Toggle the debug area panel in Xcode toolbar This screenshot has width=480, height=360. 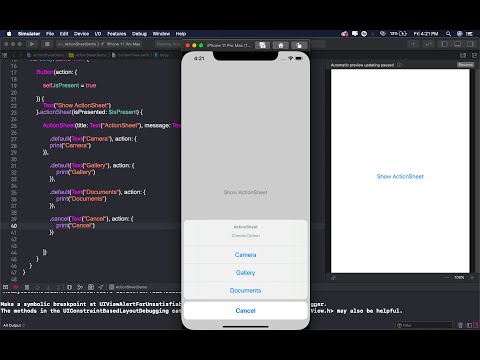[x=457, y=44]
